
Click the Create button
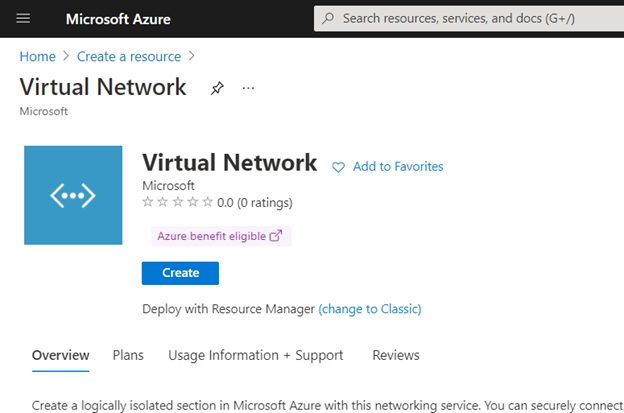point(180,273)
